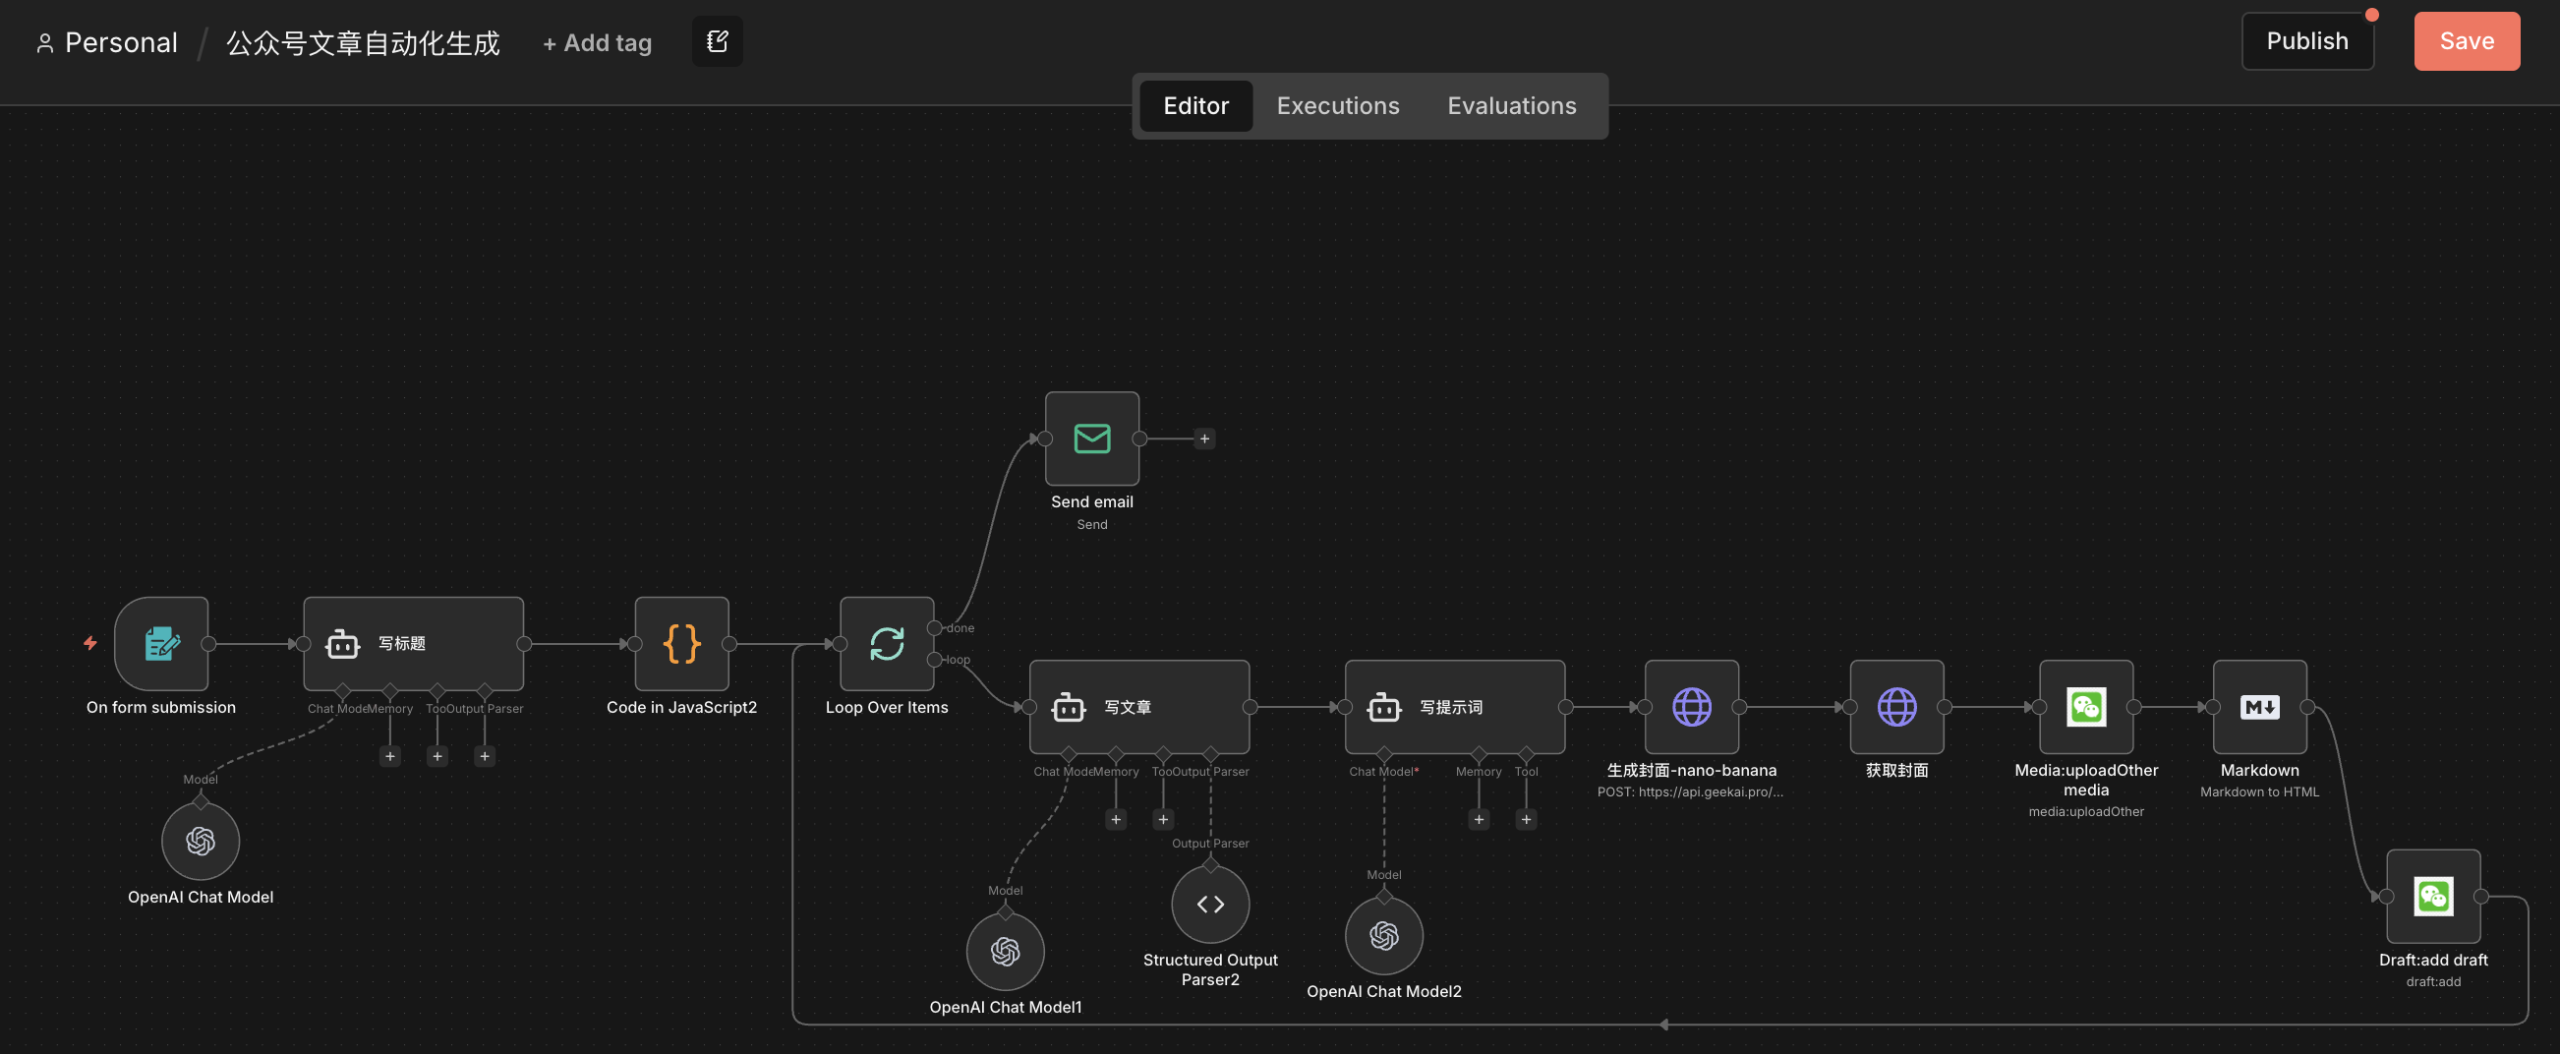Click the Send email node icon
The image size is (2560, 1054).
coord(1091,438)
